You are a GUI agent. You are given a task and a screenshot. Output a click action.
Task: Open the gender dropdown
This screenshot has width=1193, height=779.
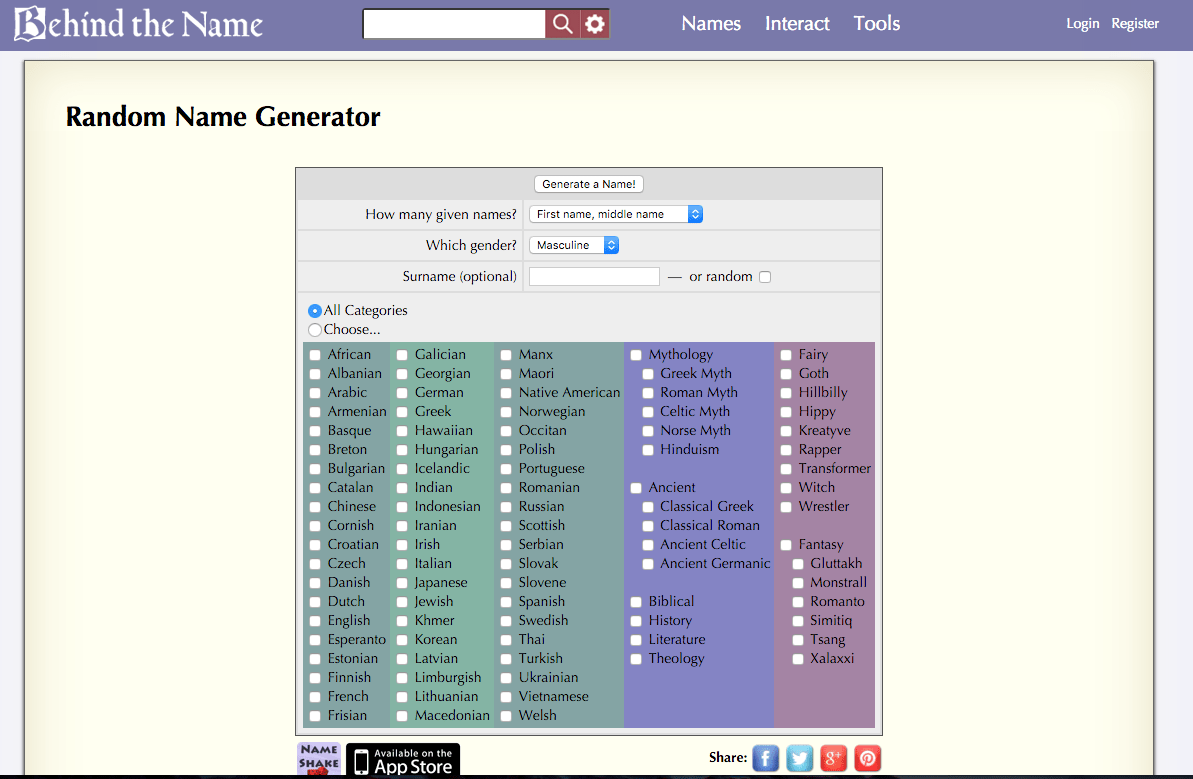pyautogui.click(x=574, y=245)
